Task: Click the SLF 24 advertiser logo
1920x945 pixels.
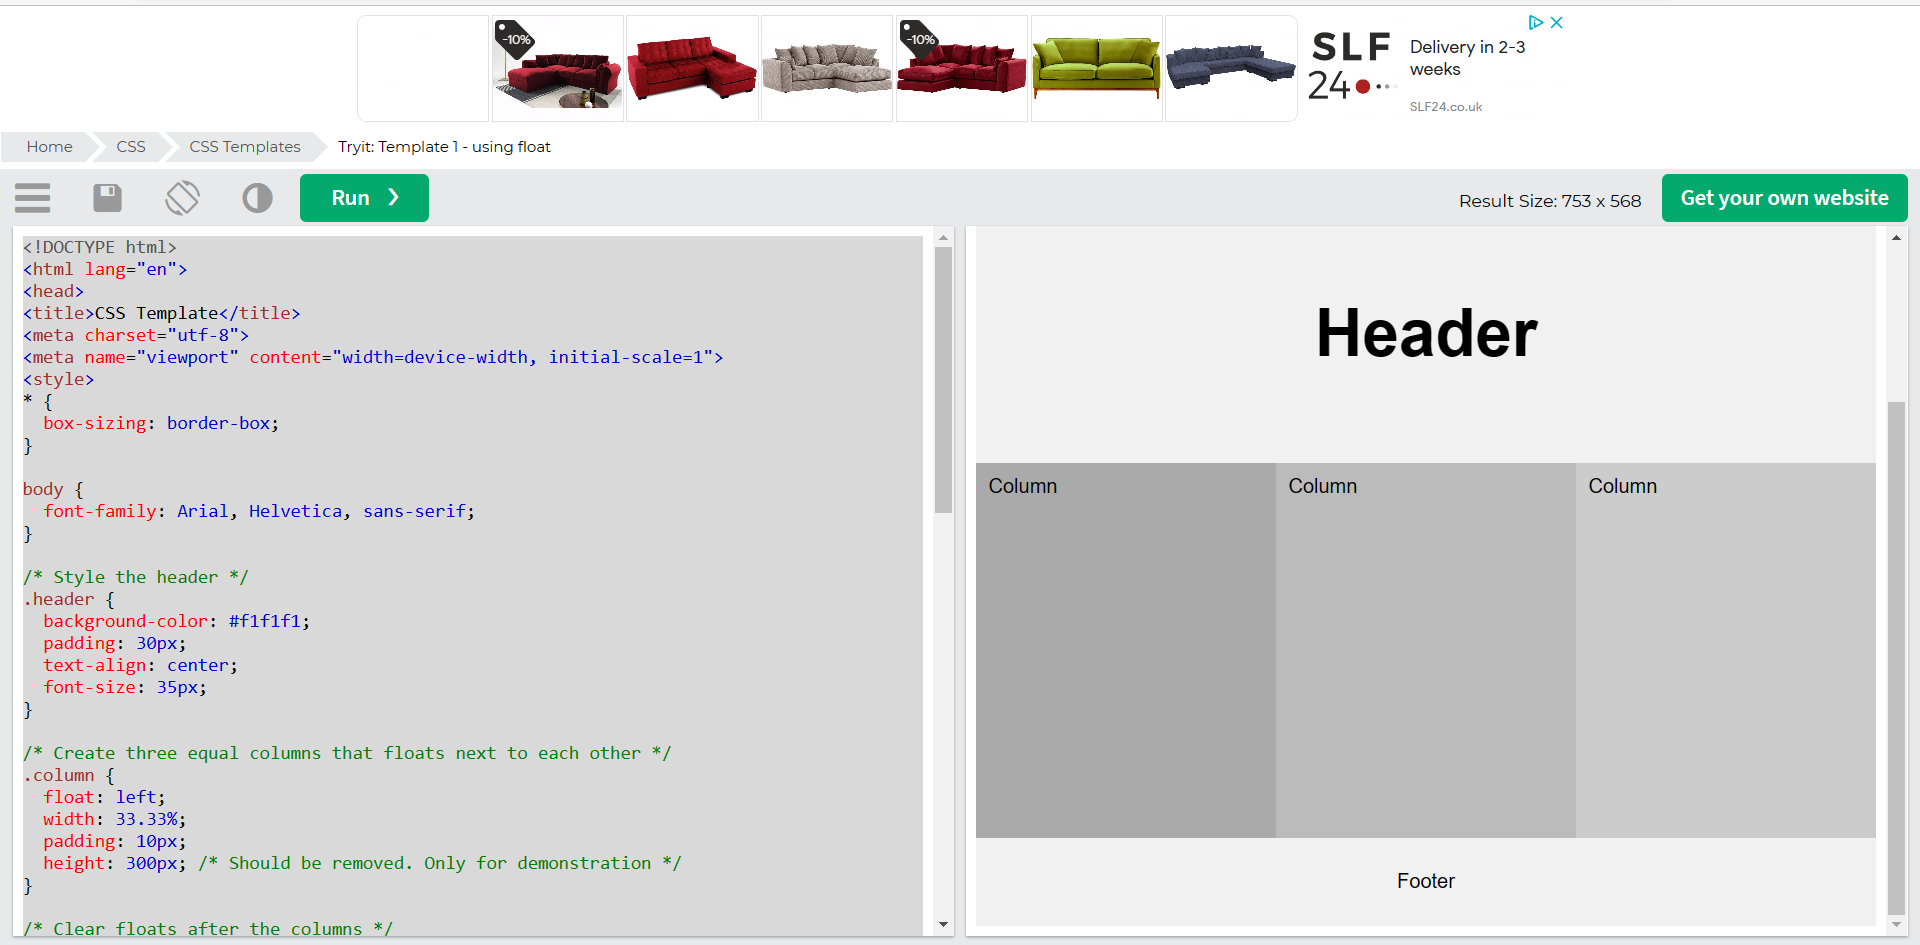Action: [1351, 67]
